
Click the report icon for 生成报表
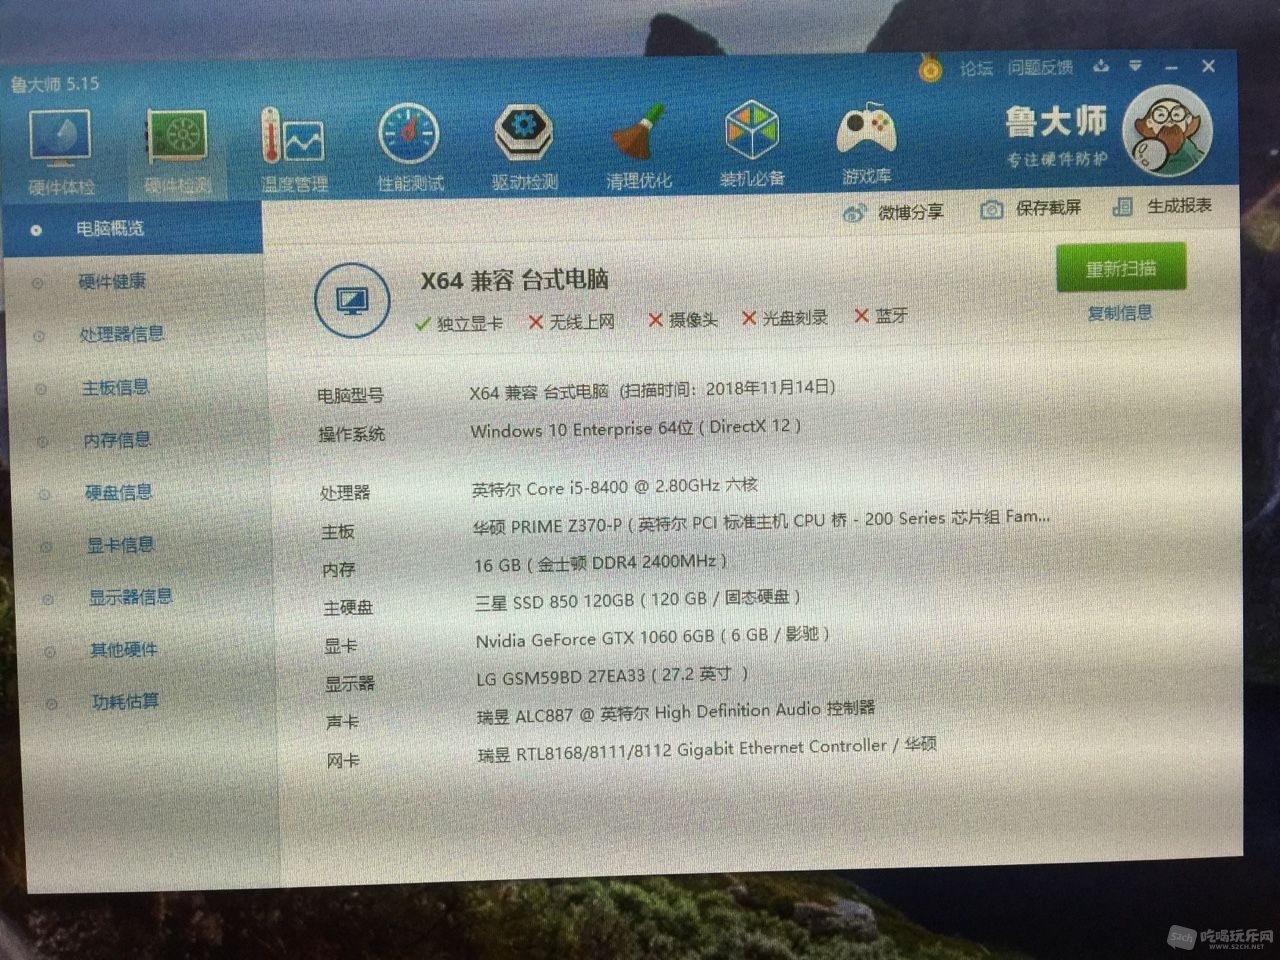tap(1122, 206)
